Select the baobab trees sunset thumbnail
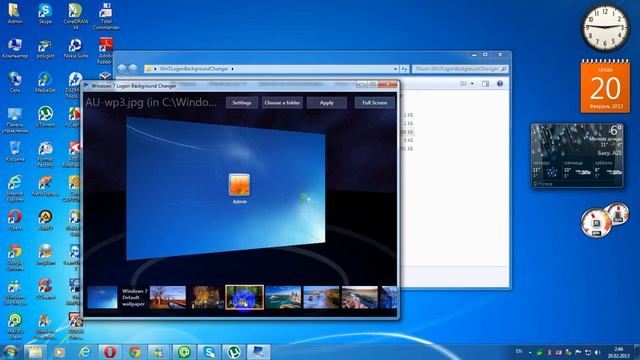This screenshot has width=640, height=360. click(x=168, y=297)
